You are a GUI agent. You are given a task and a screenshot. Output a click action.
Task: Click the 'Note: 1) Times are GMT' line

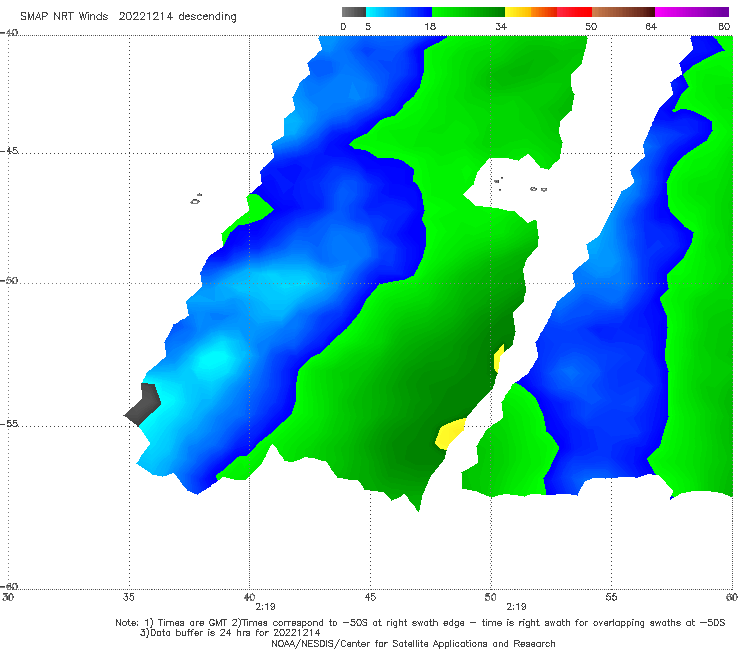(x=420, y=623)
